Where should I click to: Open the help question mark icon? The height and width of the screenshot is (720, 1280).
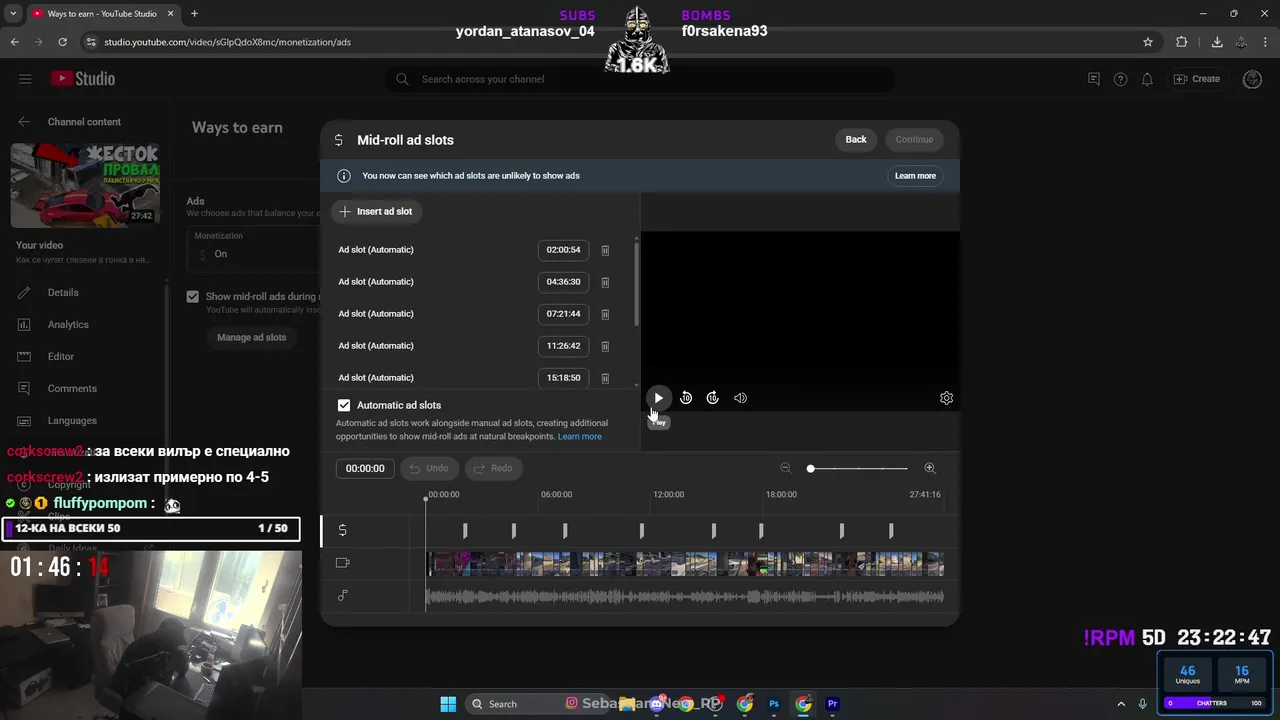pyautogui.click(x=1120, y=79)
